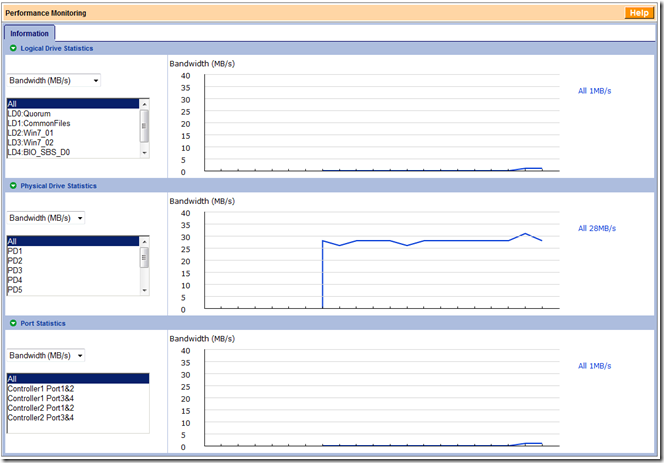Open Logical Drive Bandwidth (MB/s) dropdown
The width and height of the screenshot is (664, 463).
54,80
